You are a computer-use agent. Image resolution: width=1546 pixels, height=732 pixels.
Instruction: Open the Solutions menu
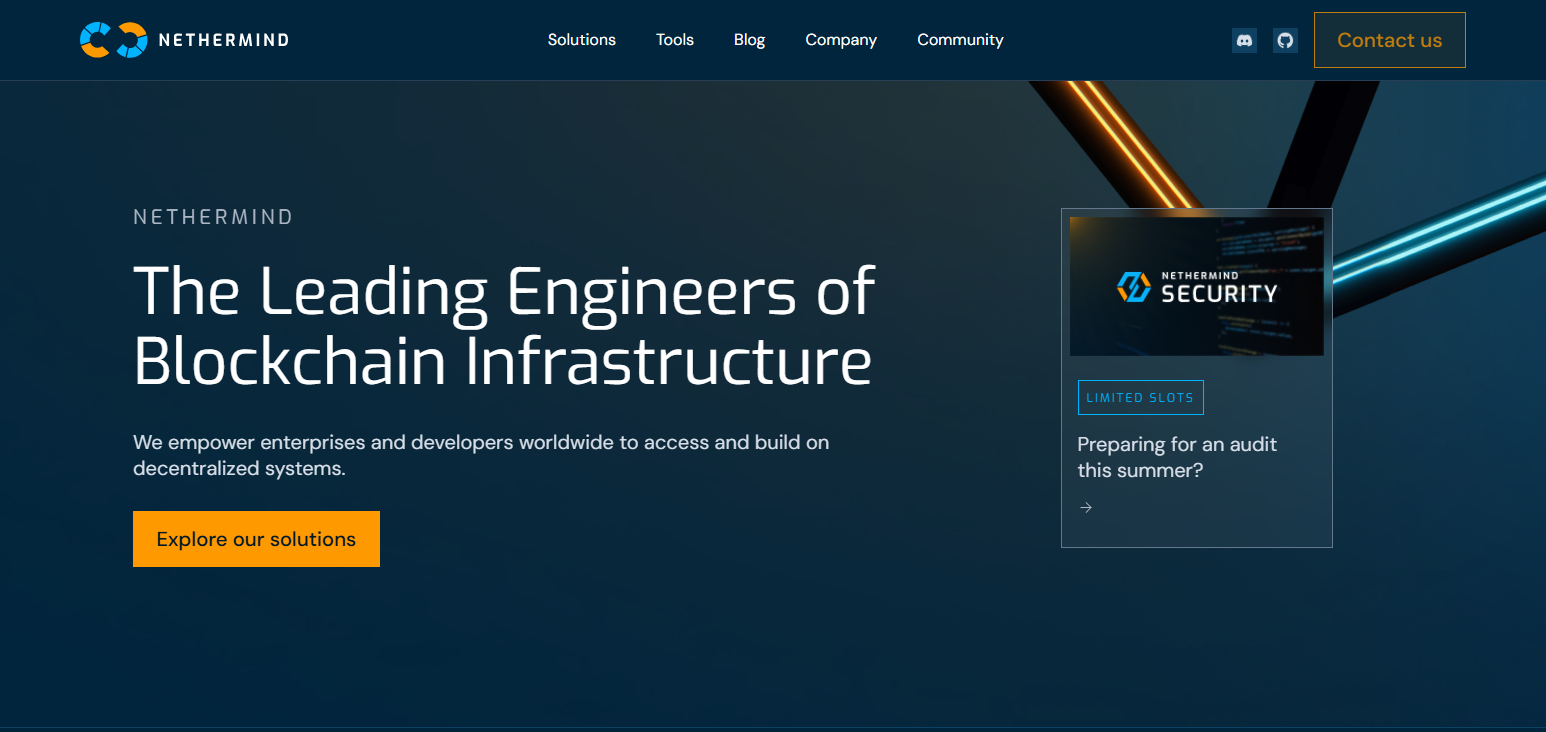pyautogui.click(x=582, y=40)
